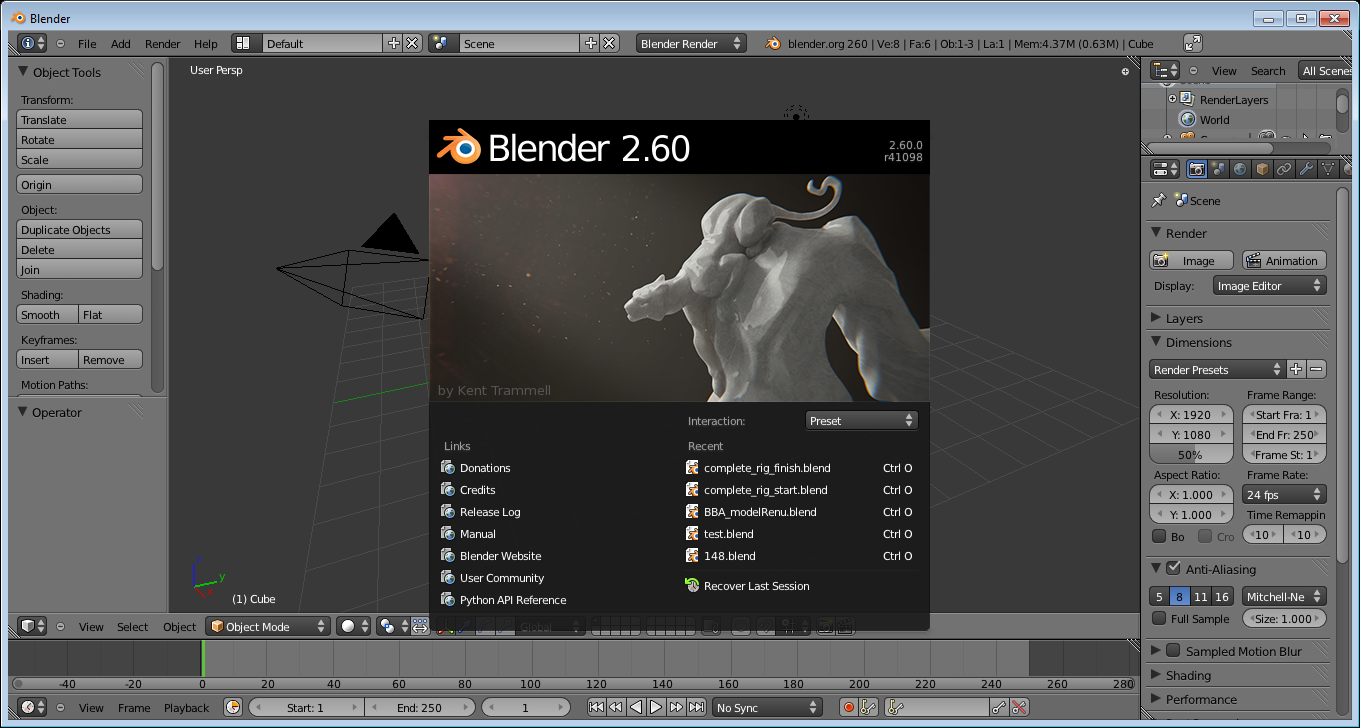Click the Smooth shading button
The height and width of the screenshot is (728, 1360).
click(x=48, y=314)
